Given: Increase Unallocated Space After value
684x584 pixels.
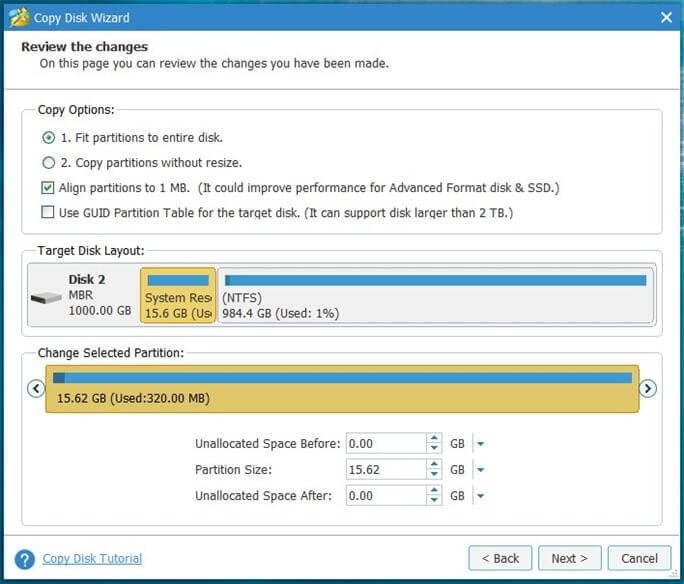Looking at the screenshot, I should point(434,491).
